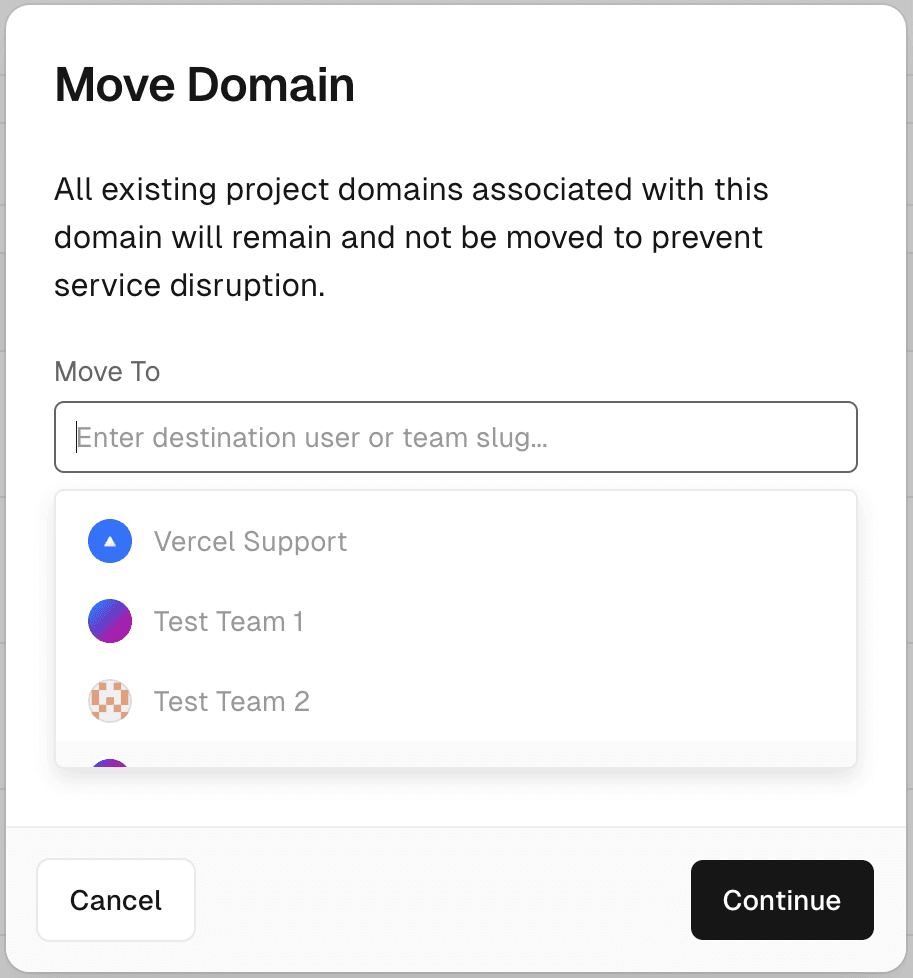Click the Move Domain dialog title
This screenshot has width=913, height=978.
(204, 85)
